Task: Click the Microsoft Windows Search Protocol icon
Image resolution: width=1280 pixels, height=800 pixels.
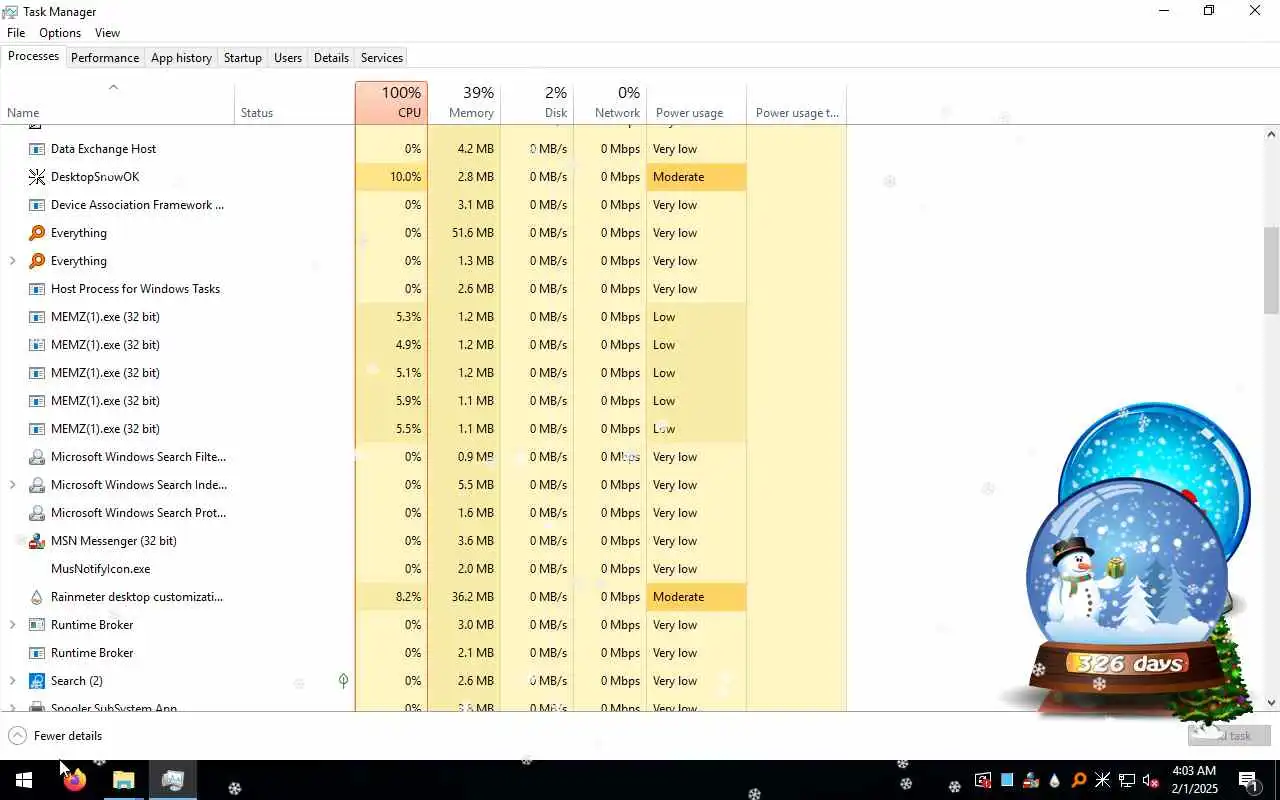Action: pyautogui.click(x=37, y=513)
